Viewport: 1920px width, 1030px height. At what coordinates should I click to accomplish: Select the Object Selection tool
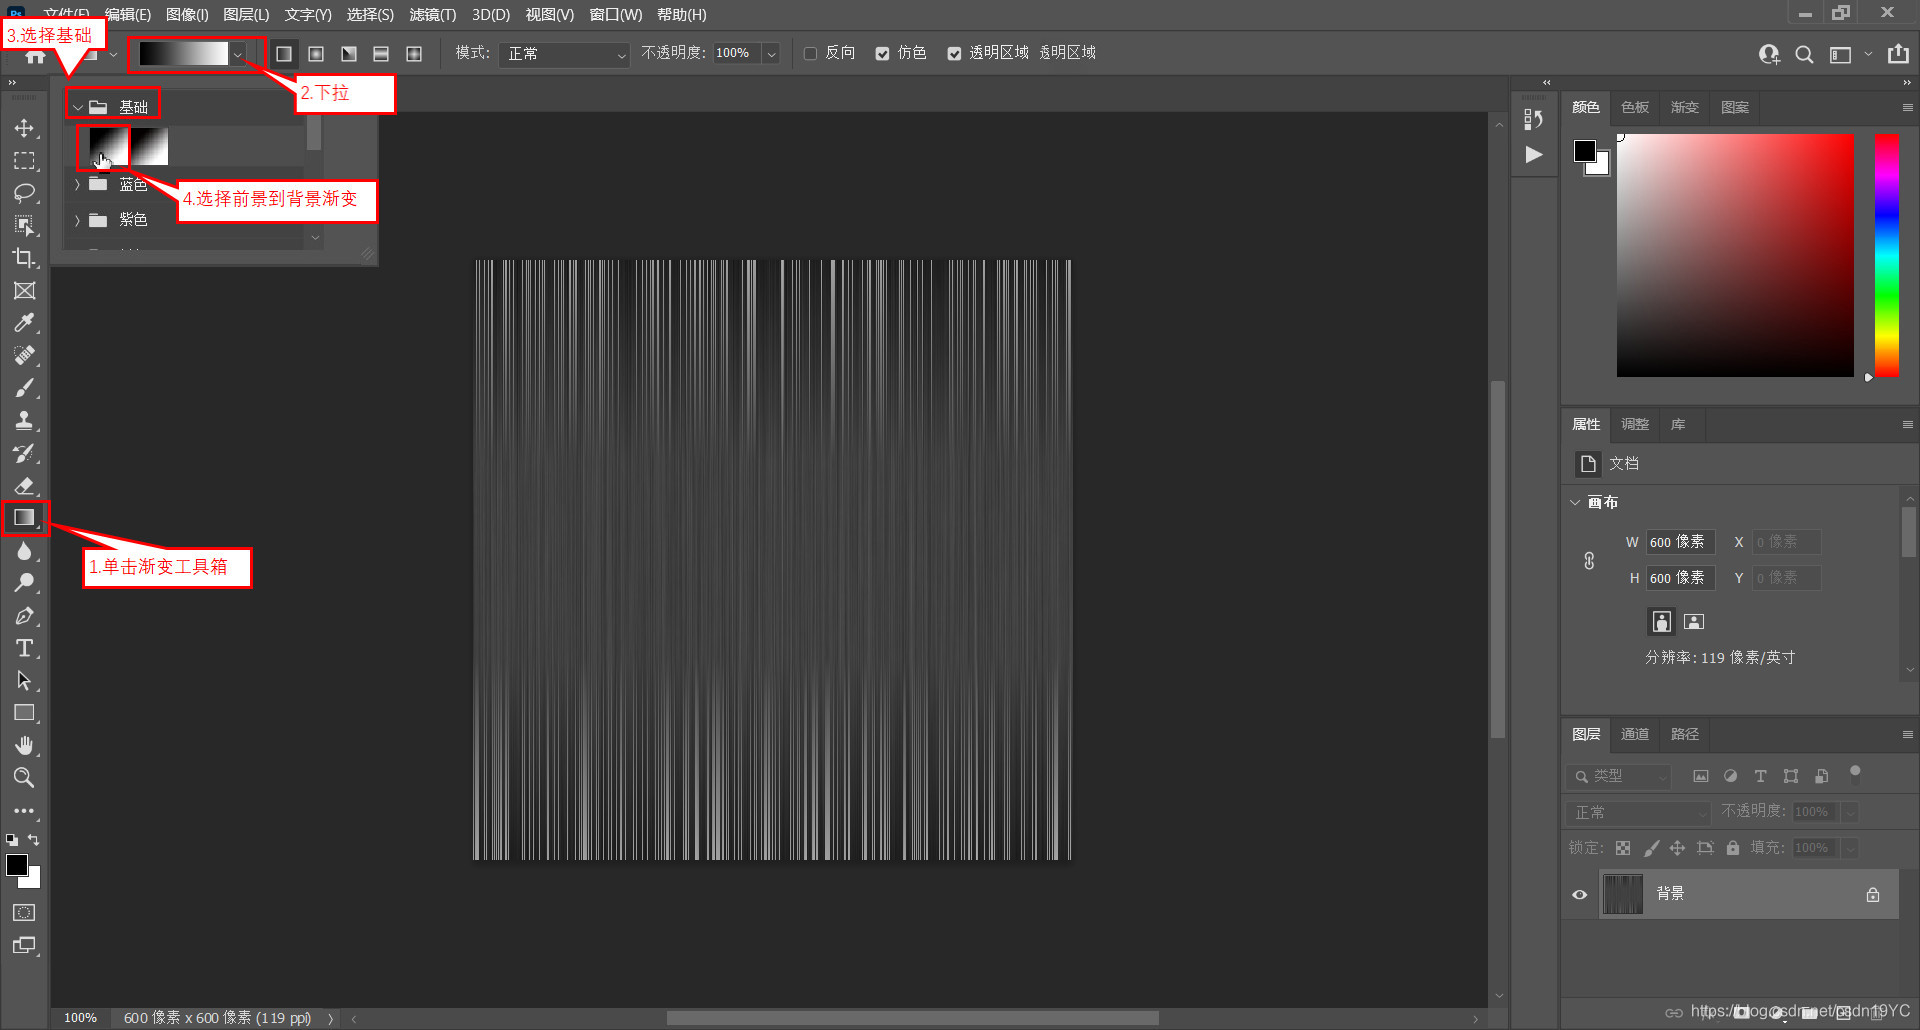(x=24, y=225)
